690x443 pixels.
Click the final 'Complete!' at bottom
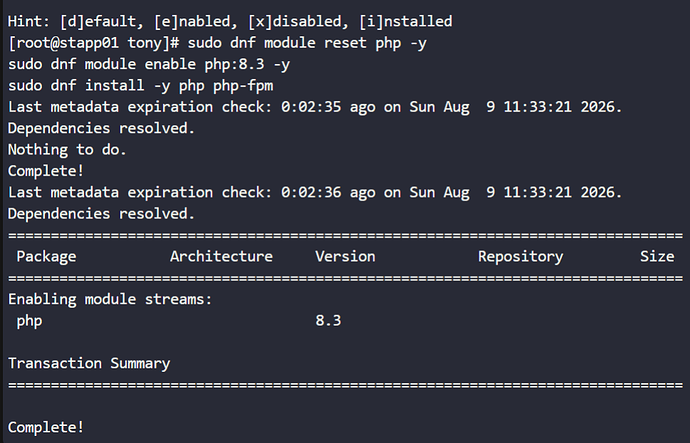pos(46,428)
